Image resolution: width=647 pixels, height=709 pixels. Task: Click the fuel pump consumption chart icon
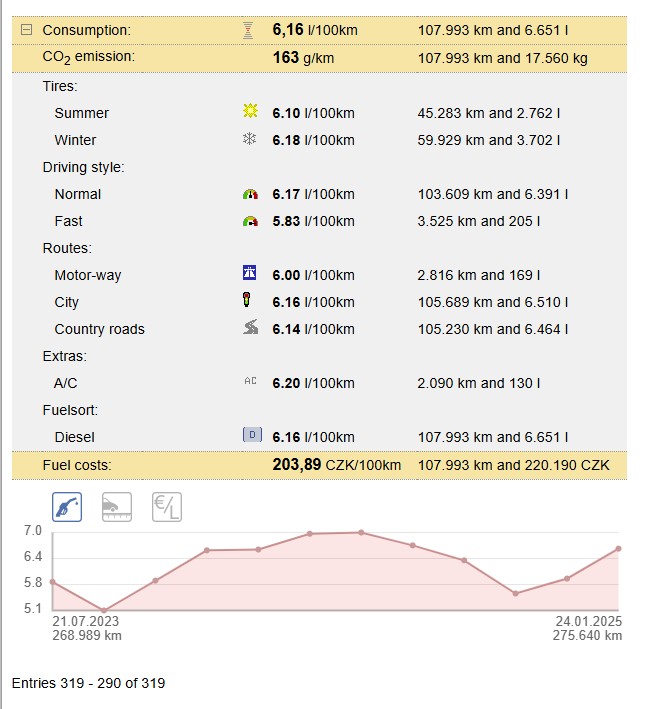tap(66, 507)
